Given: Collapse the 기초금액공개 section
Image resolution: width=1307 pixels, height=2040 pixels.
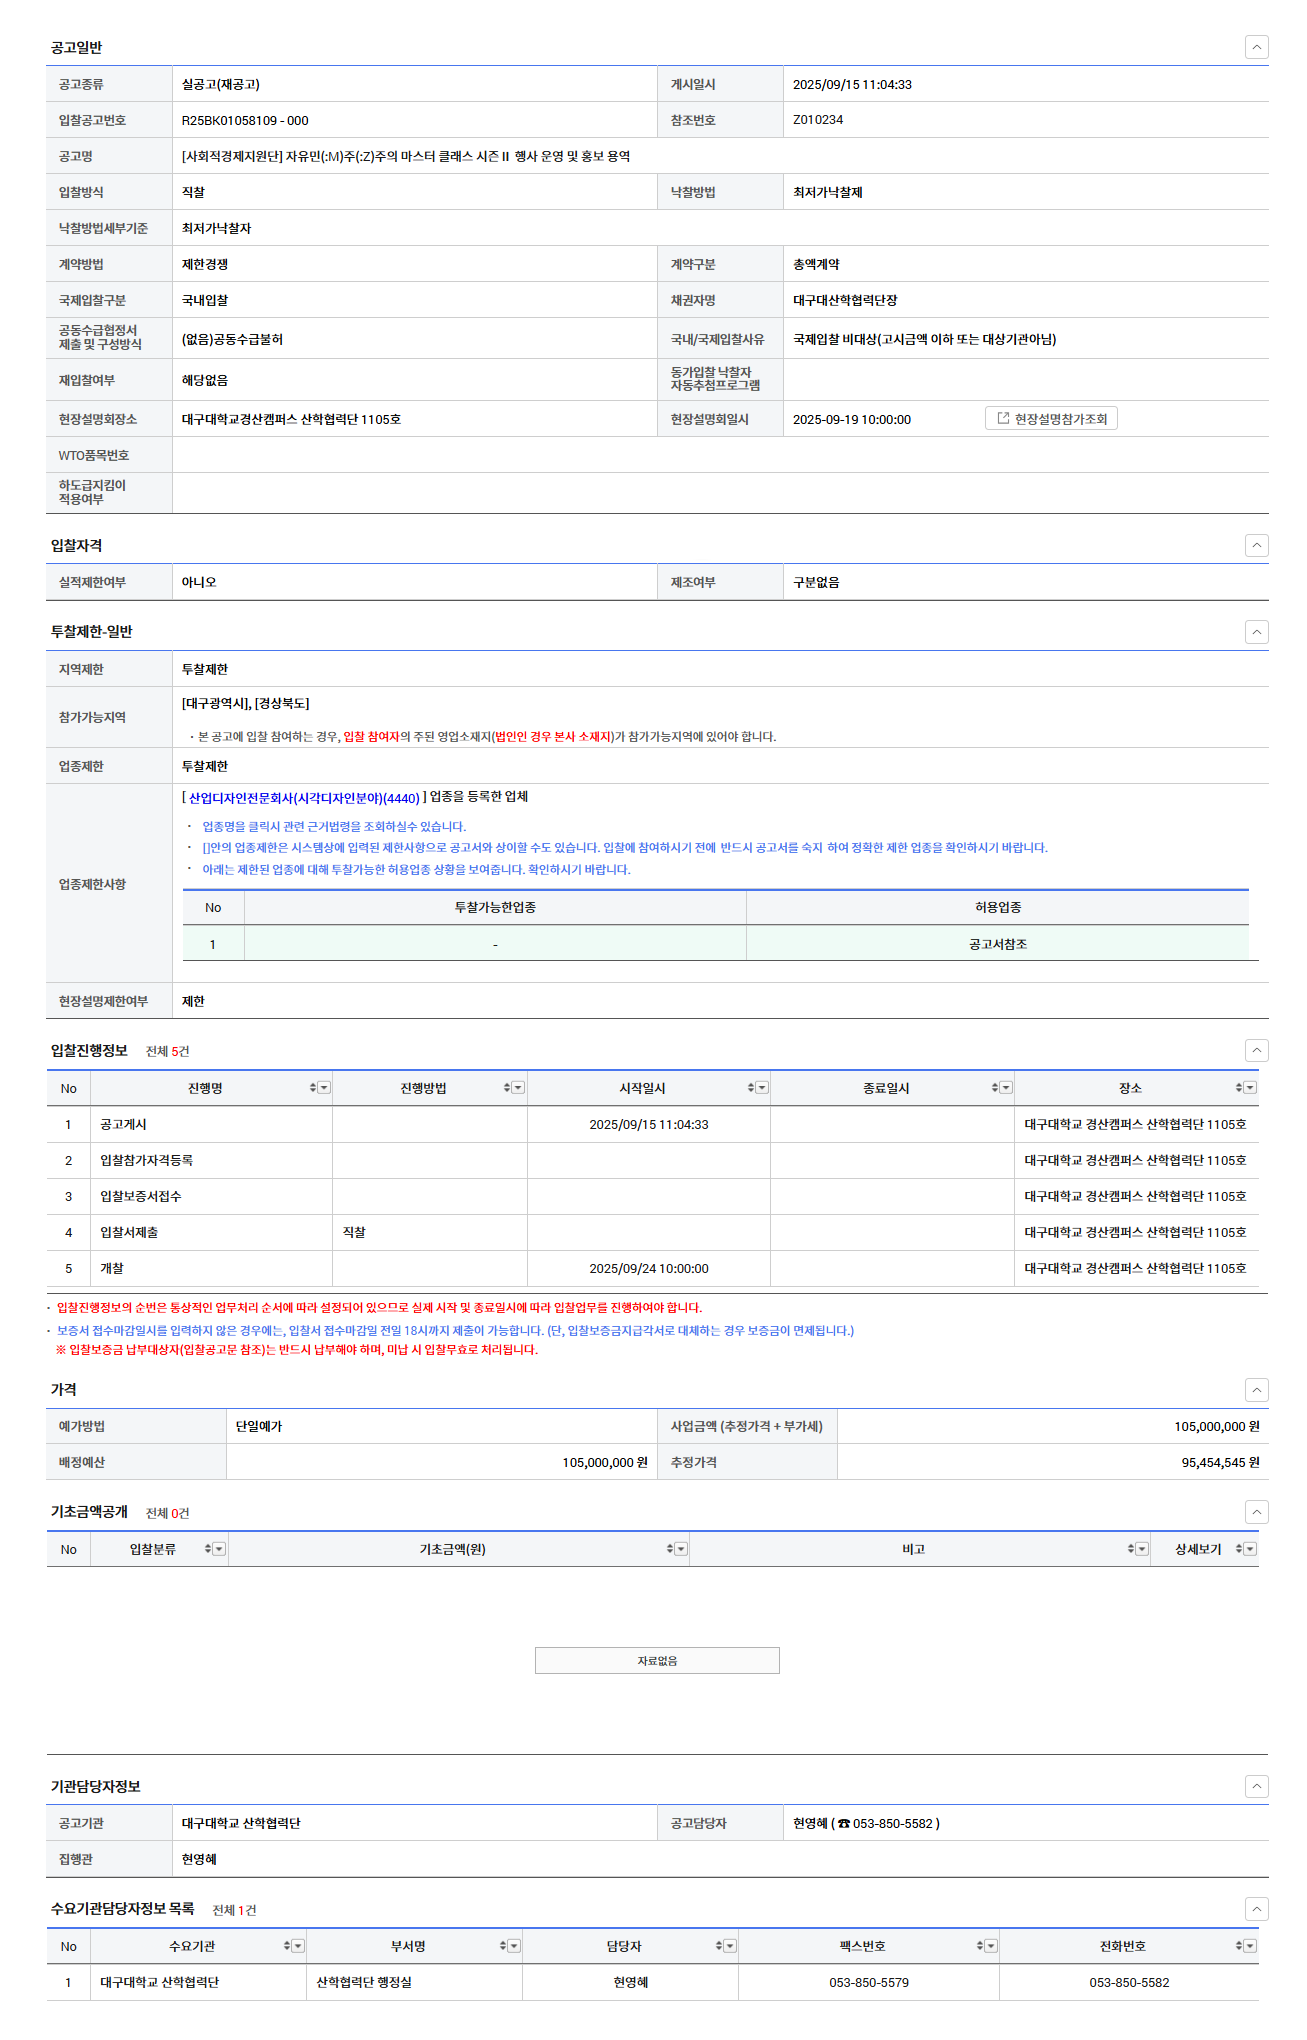Looking at the screenshot, I should coord(1257,1512).
